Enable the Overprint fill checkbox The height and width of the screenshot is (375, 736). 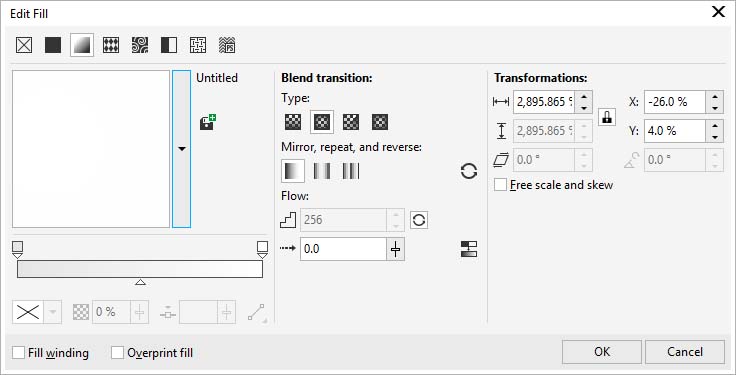click(x=117, y=352)
